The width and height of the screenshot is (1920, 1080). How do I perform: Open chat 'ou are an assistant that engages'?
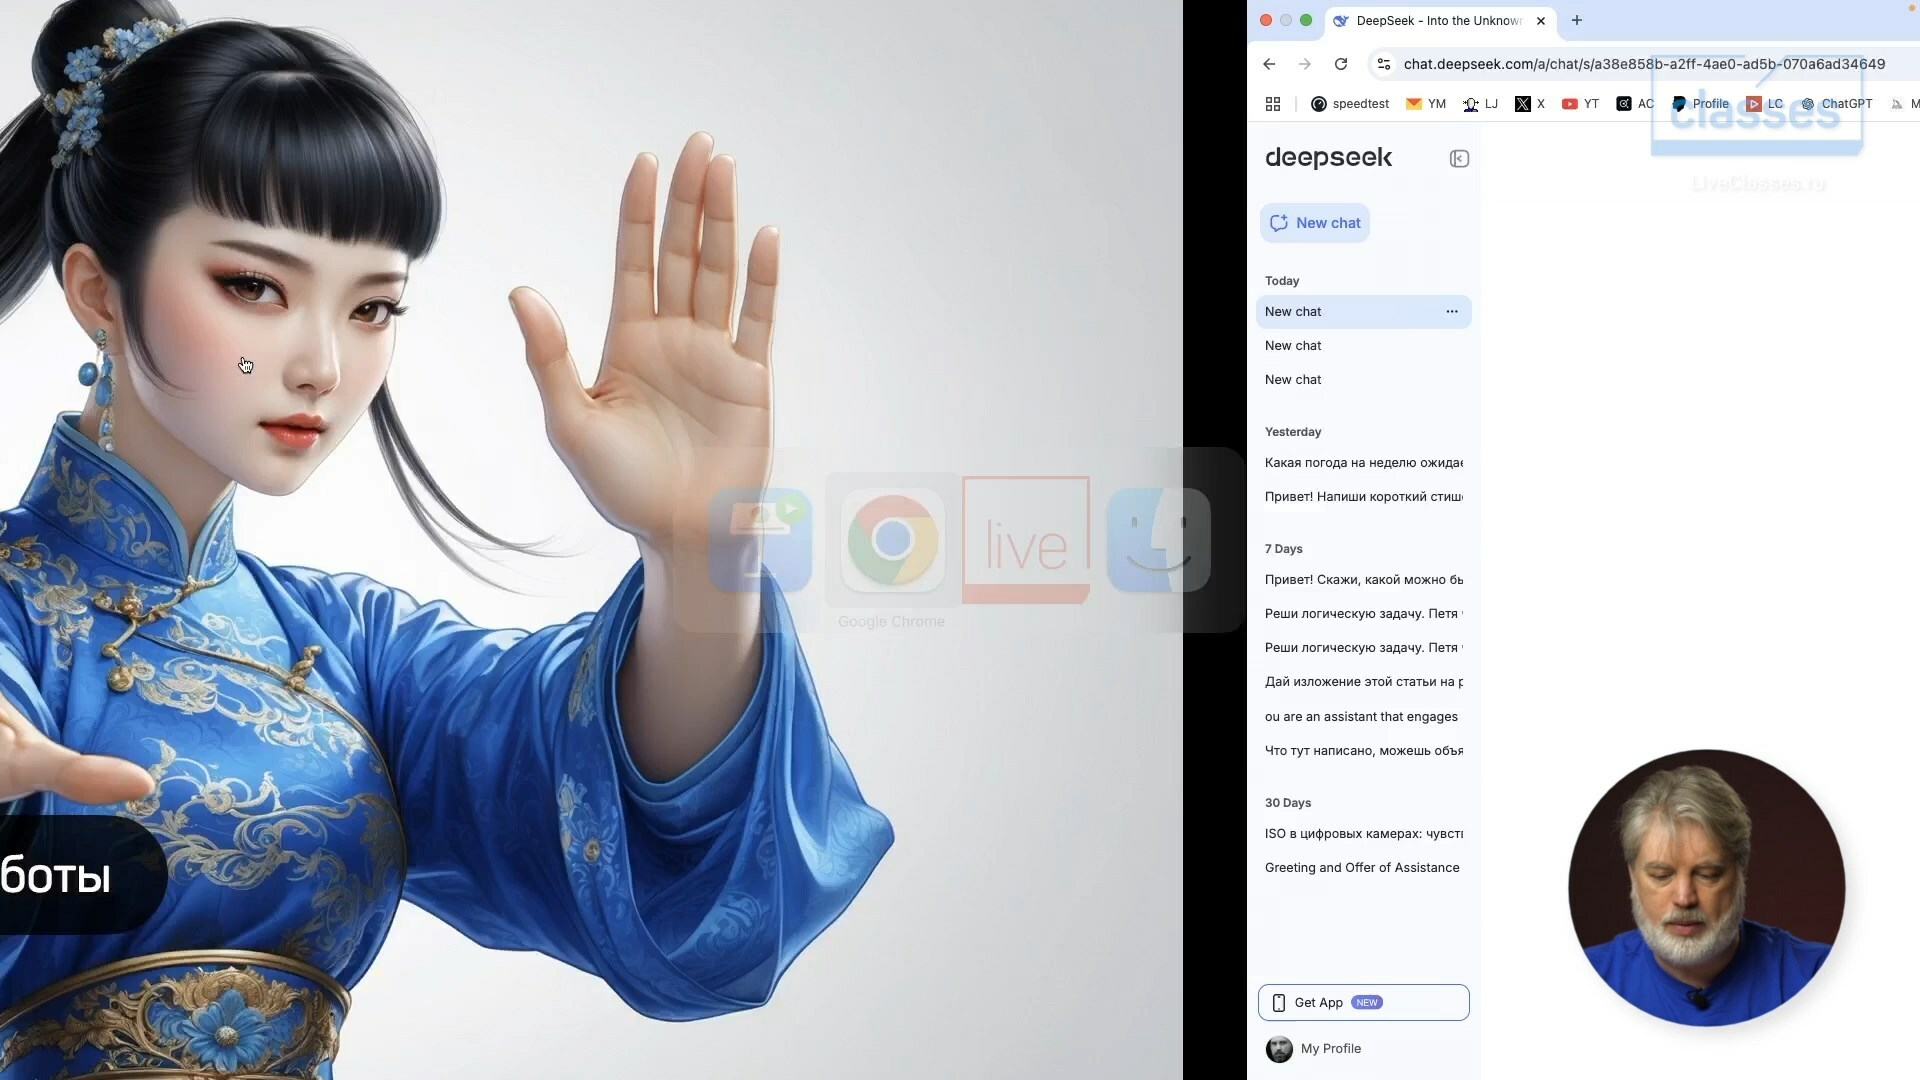click(1364, 717)
